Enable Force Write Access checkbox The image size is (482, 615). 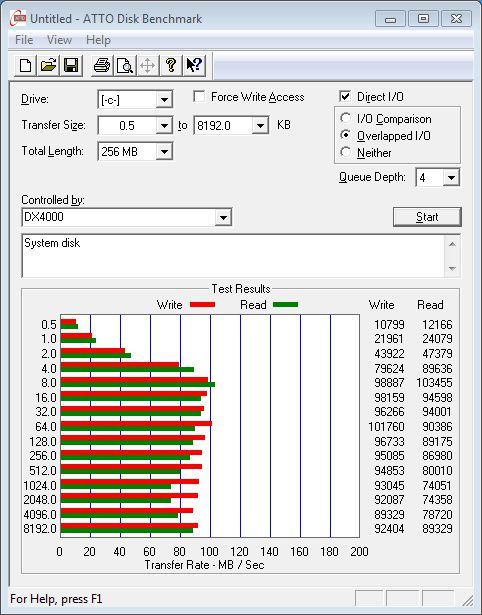(199, 96)
